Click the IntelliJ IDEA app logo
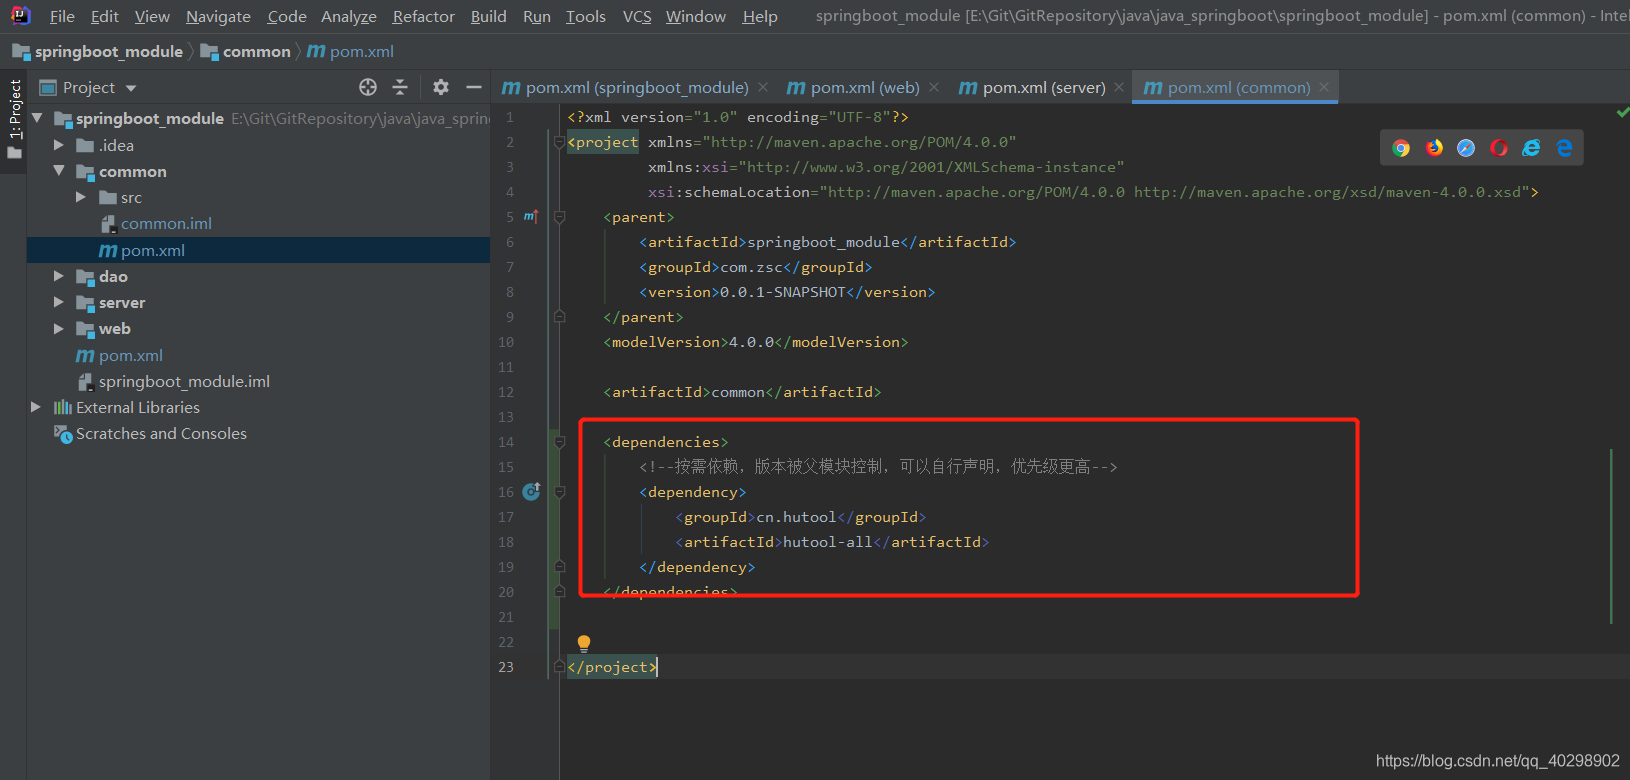1630x780 pixels. click(x=20, y=16)
